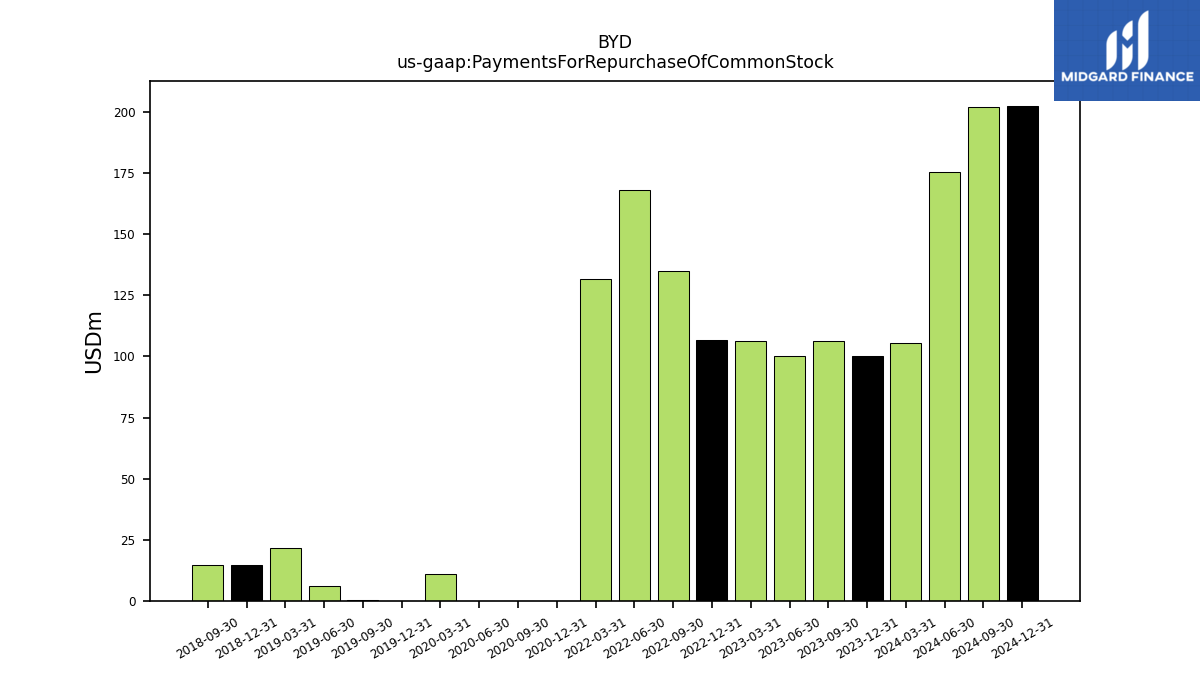1200x675 pixels.
Task: Select the subtitle 'us-gaap:PaymentsForRepurchaseOfCommonStock'
Action: tap(615, 63)
